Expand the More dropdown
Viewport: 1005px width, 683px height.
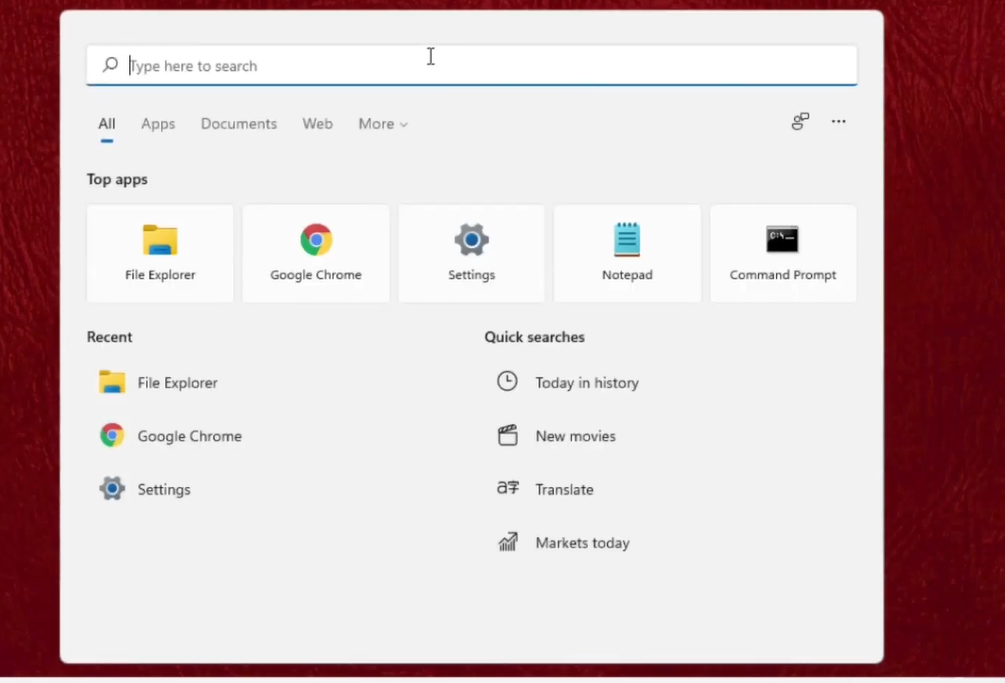tap(383, 124)
